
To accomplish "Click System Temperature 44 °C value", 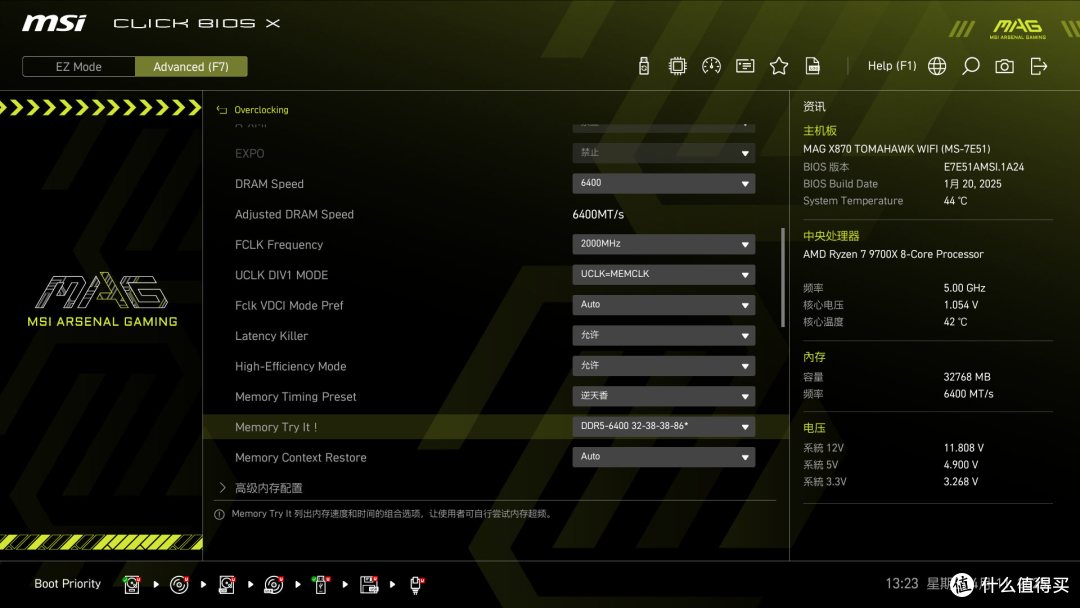I will coord(955,201).
